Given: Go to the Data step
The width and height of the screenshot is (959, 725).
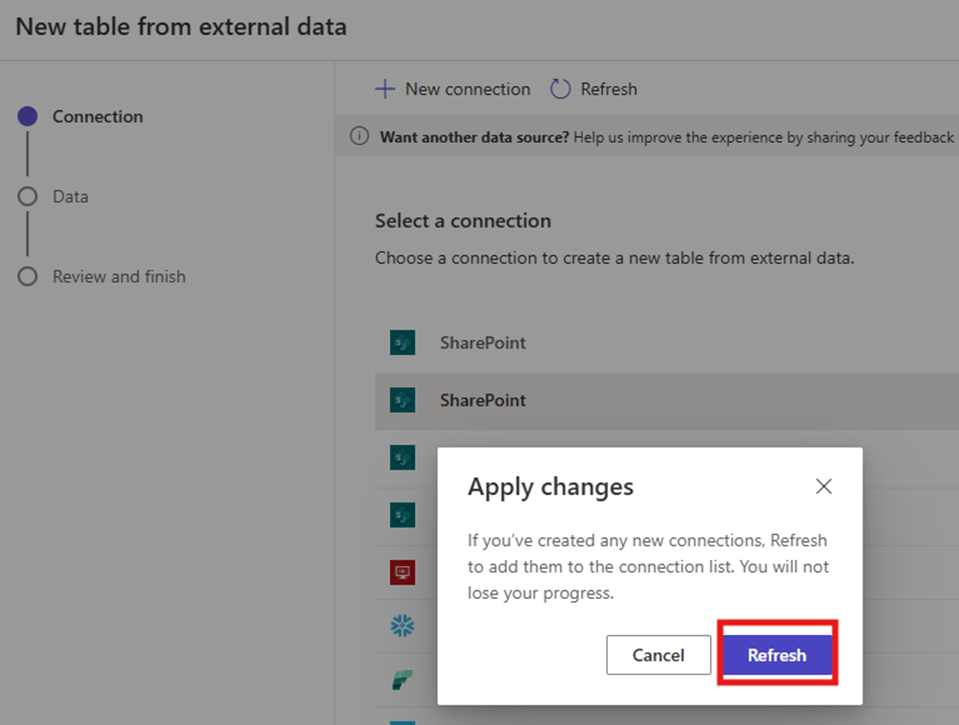Looking at the screenshot, I should tap(70, 197).
